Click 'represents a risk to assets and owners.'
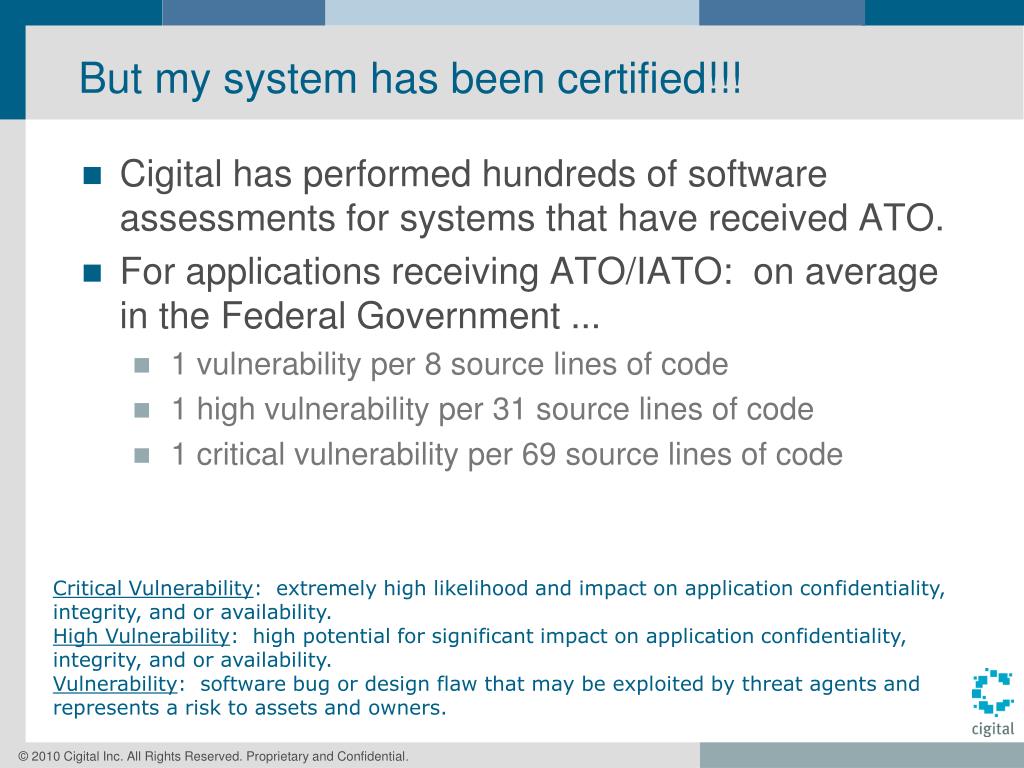The height and width of the screenshot is (768, 1024). pos(249,708)
